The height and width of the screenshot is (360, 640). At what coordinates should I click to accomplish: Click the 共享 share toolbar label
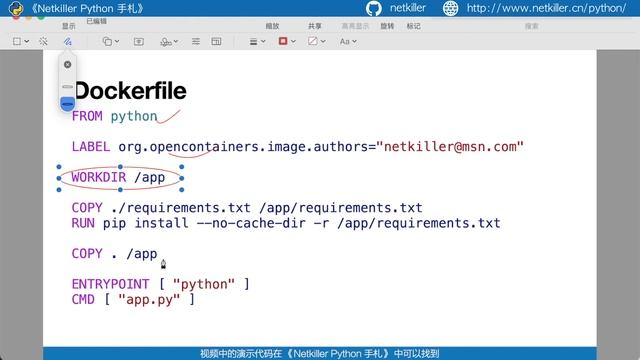point(315,26)
